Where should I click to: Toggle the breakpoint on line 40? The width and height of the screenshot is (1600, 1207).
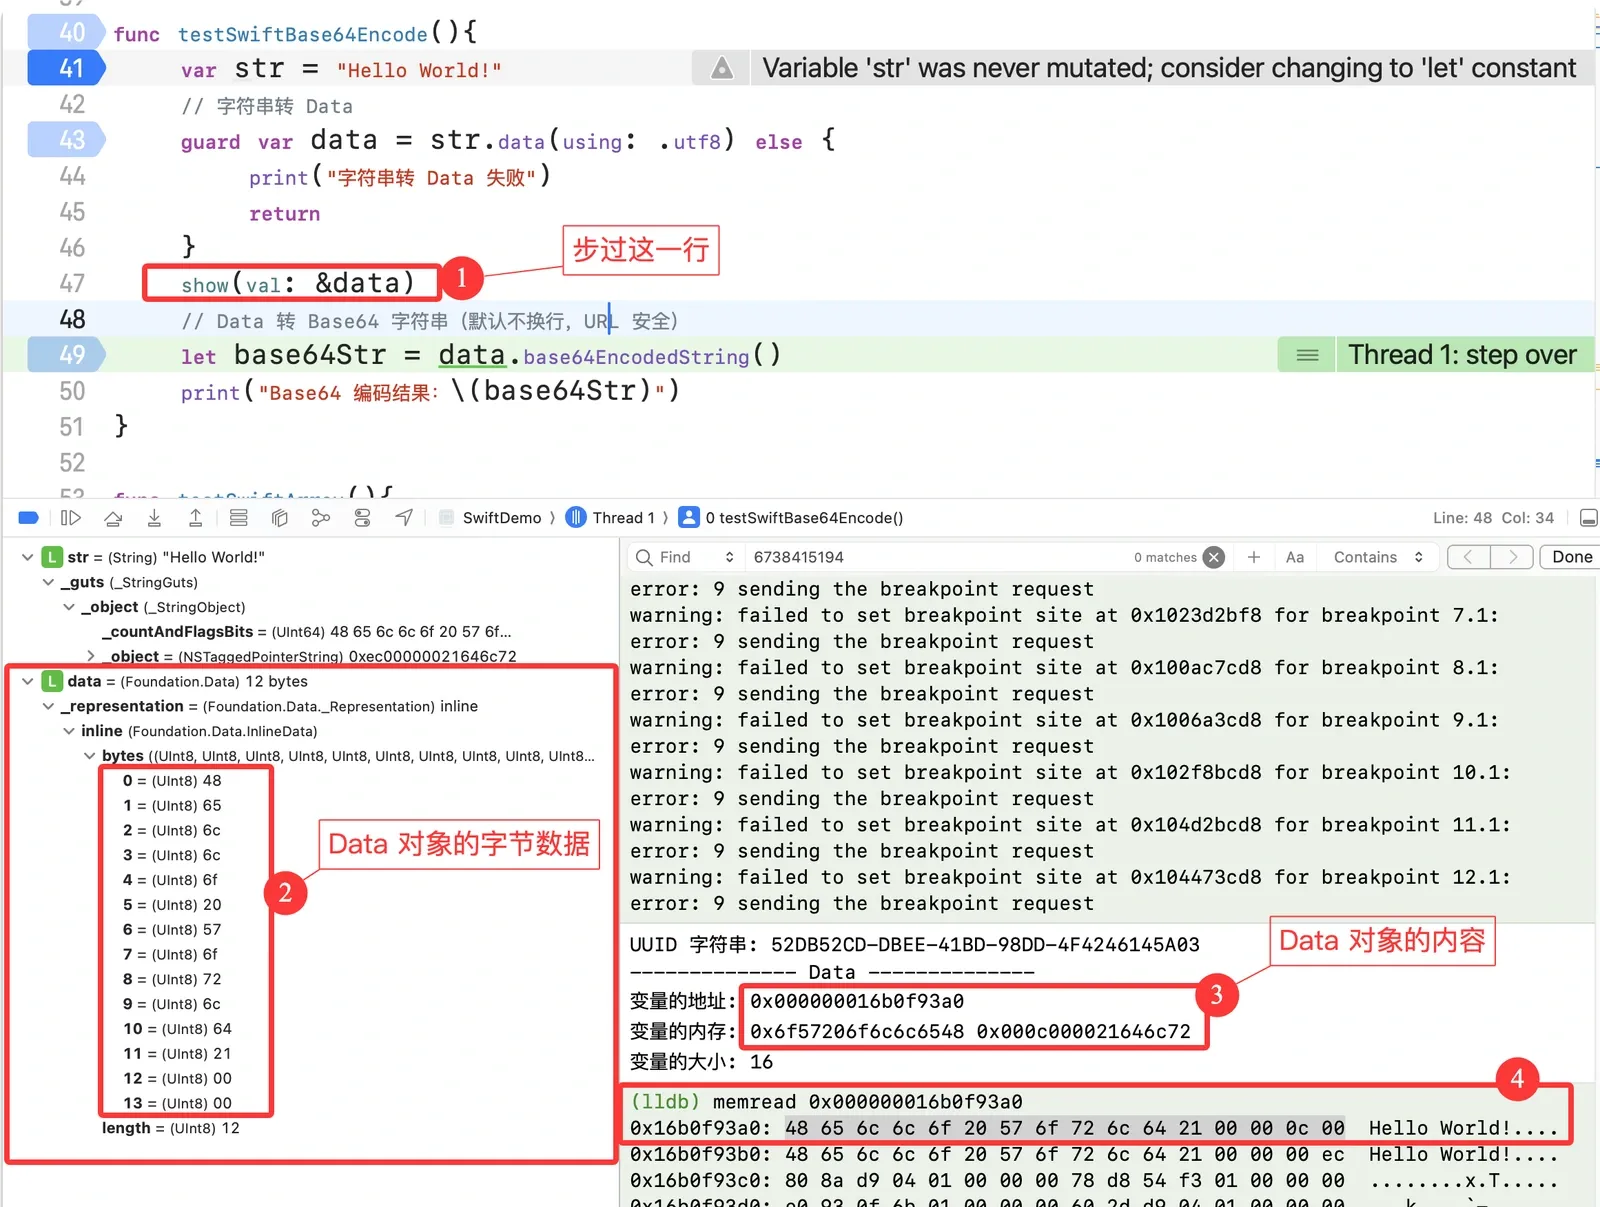pos(66,33)
